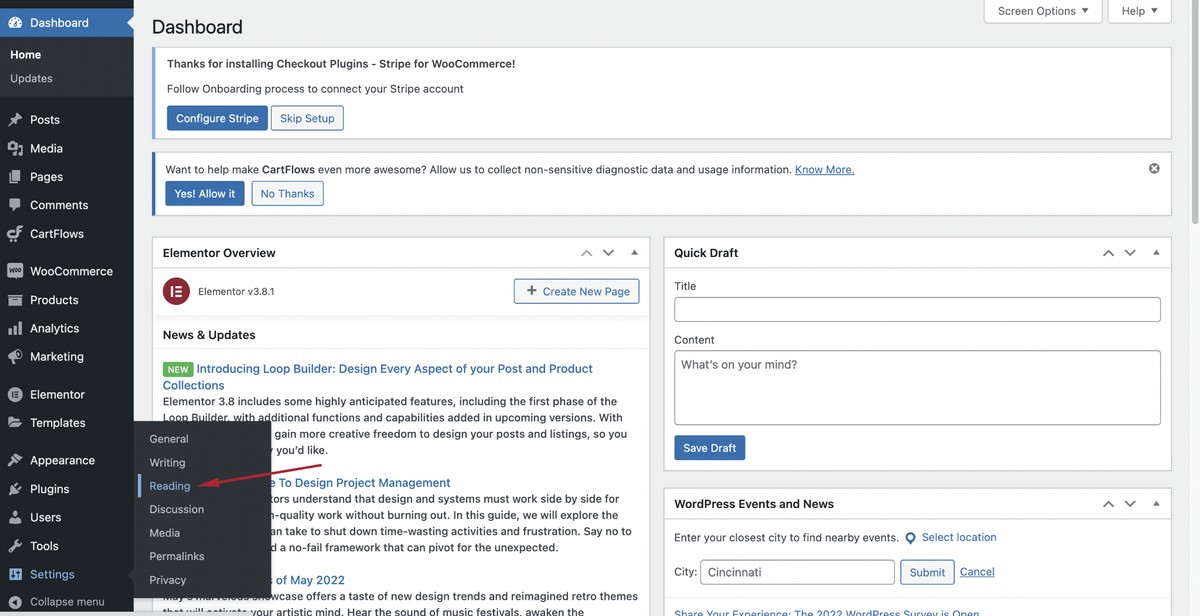The width and height of the screenshot is (1200, 616).
Task: Click the Settings sliders icon
Action: click(x=15, y=574)
